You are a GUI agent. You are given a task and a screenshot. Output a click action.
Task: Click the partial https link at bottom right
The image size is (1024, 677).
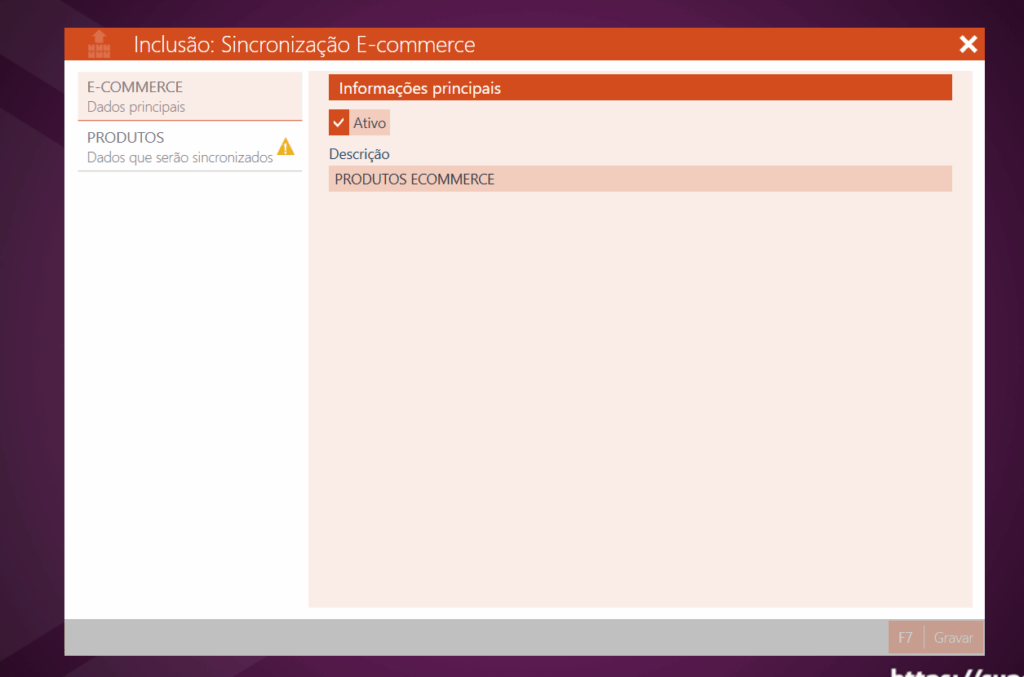point(955,672)
